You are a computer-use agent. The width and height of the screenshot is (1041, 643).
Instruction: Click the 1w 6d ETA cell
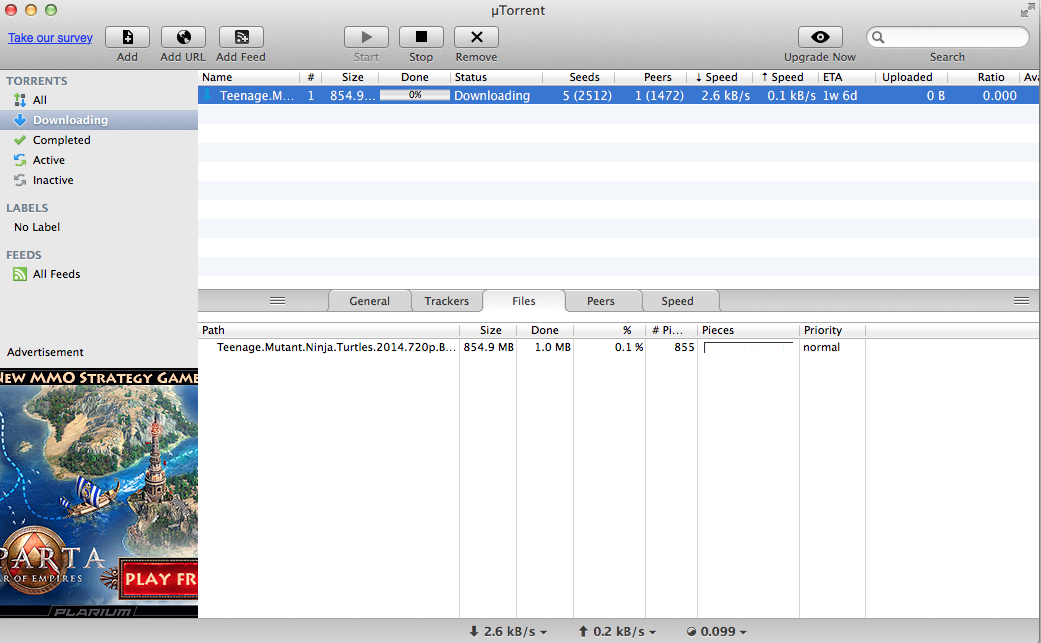coord(840,96)
